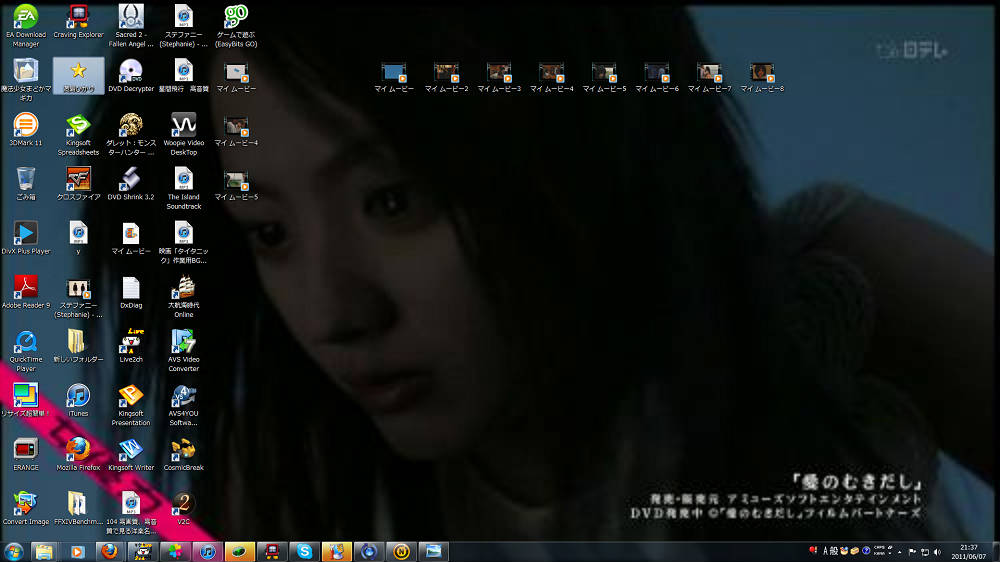The height and width of the screenshot is (562, 1000).
Task: Open the Windows Start menu orb
Action: click(x=13, y=552)
